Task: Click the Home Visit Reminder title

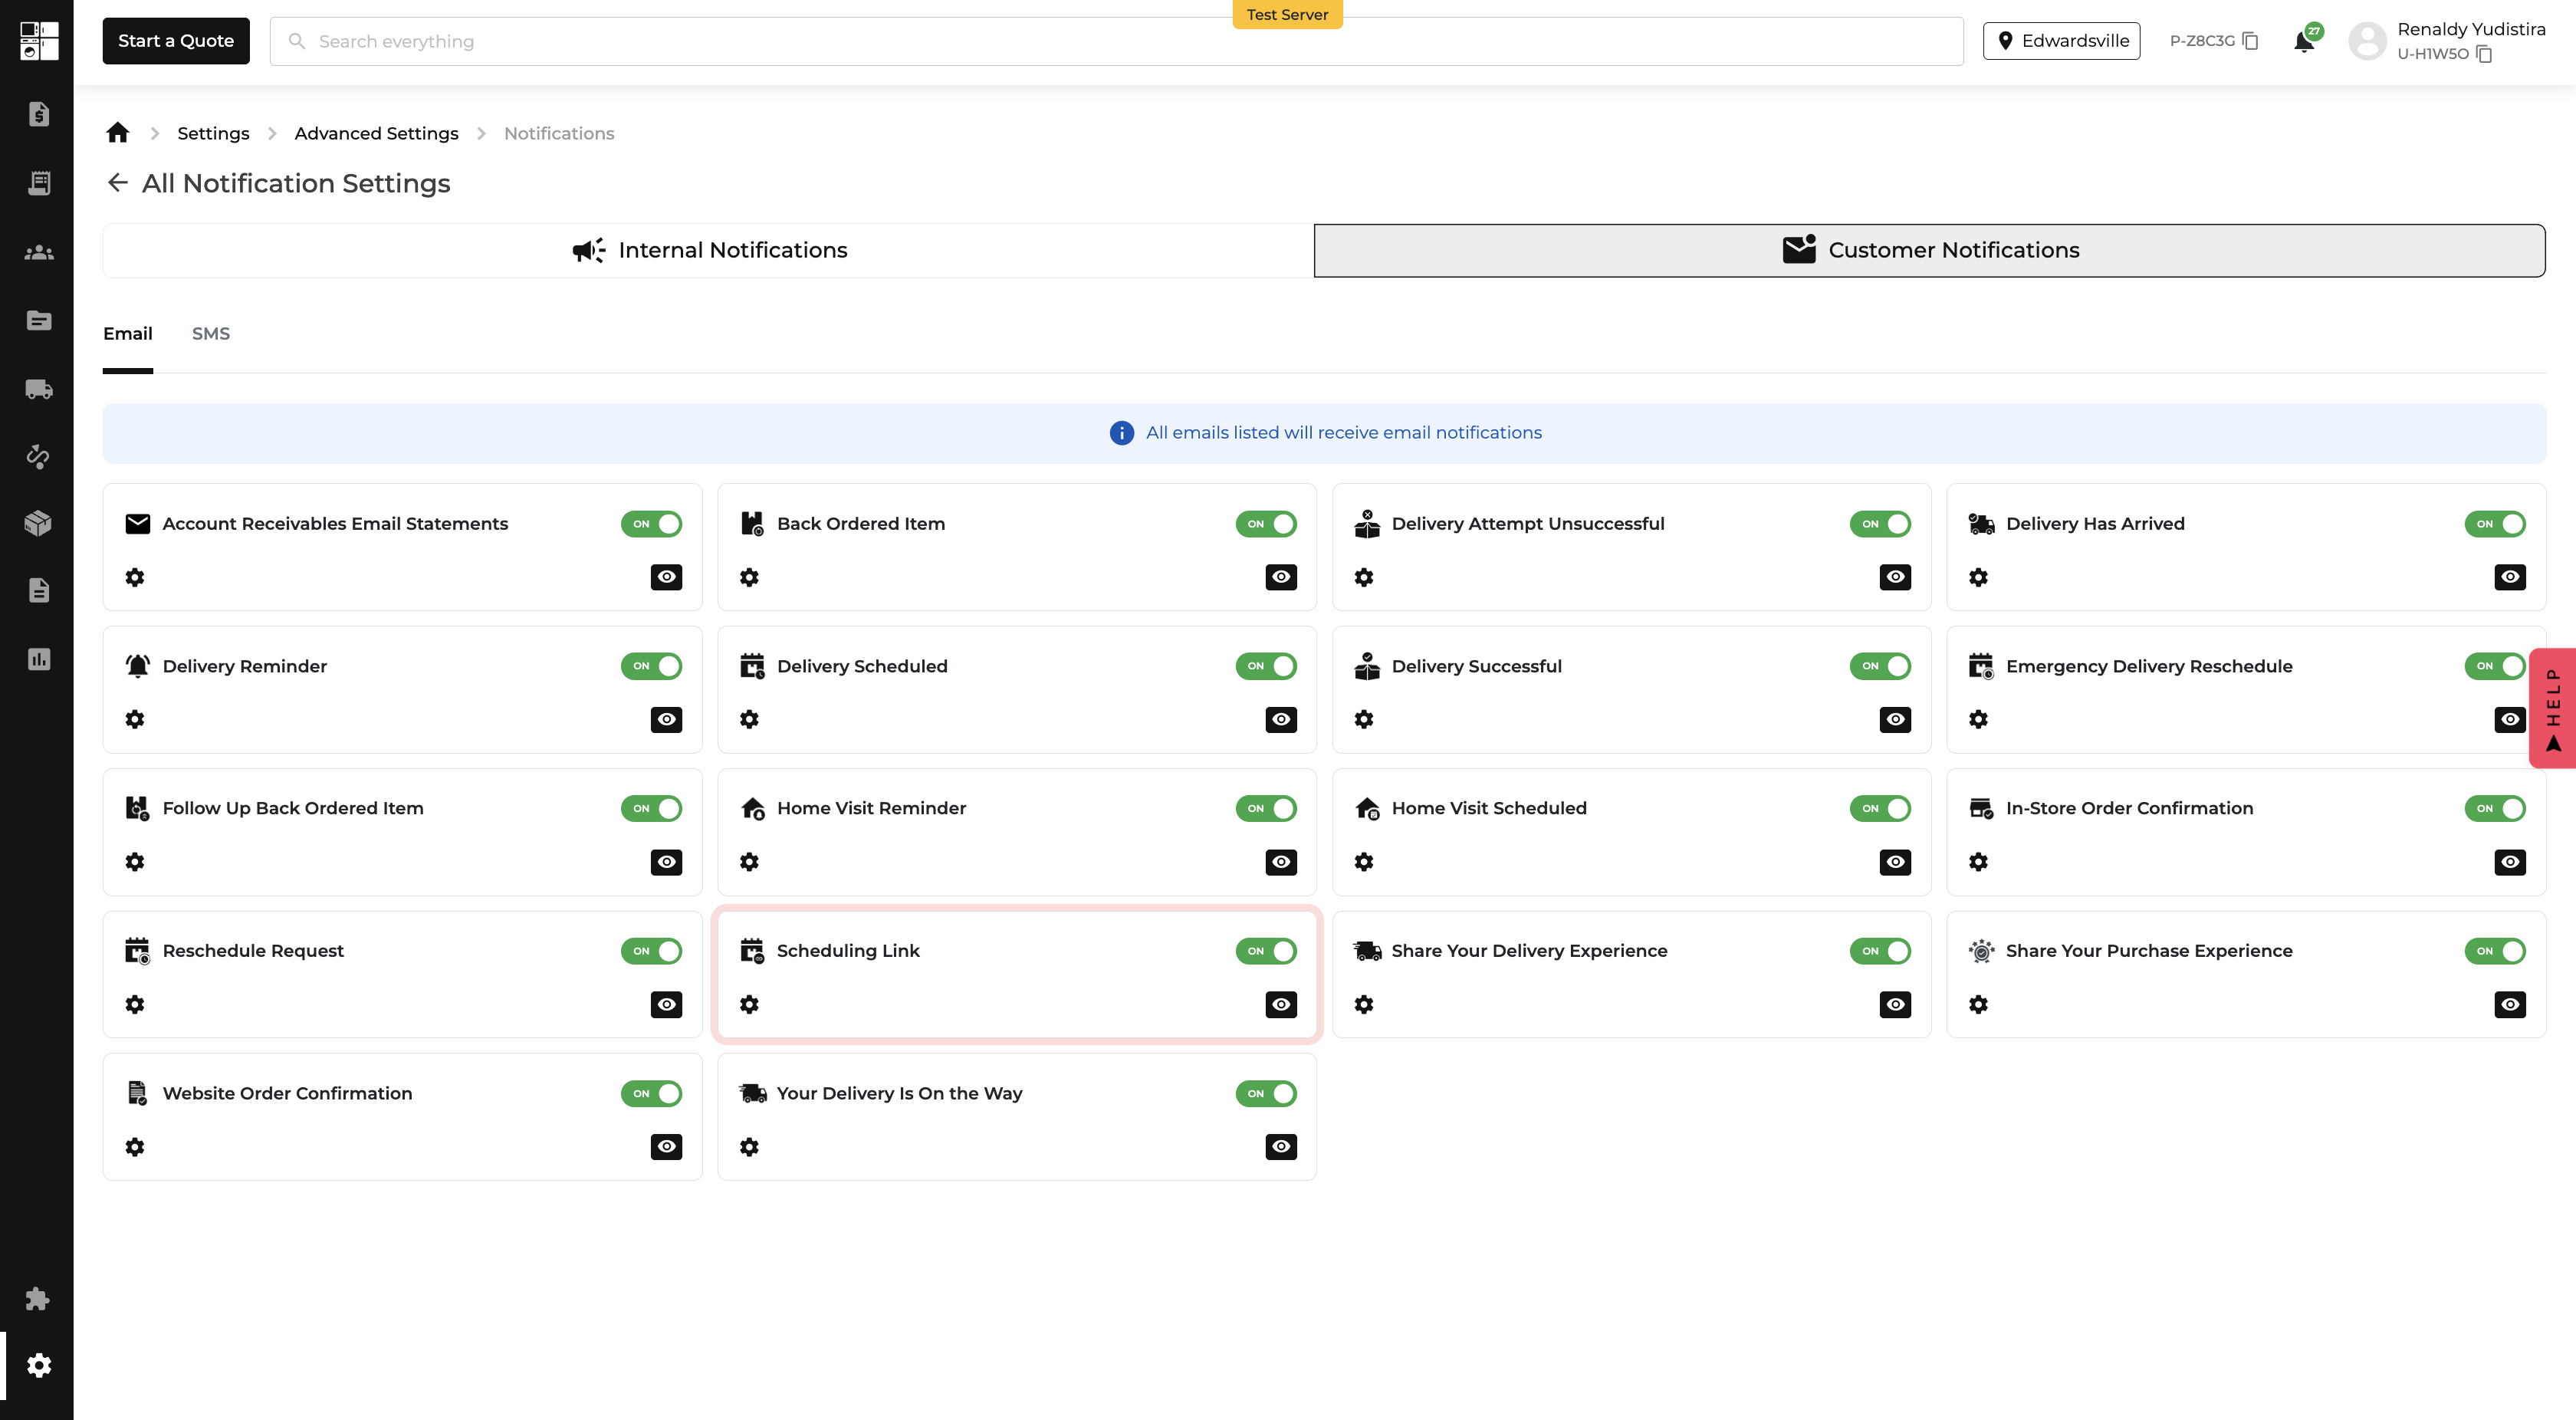Action: (x=871, y=808)
